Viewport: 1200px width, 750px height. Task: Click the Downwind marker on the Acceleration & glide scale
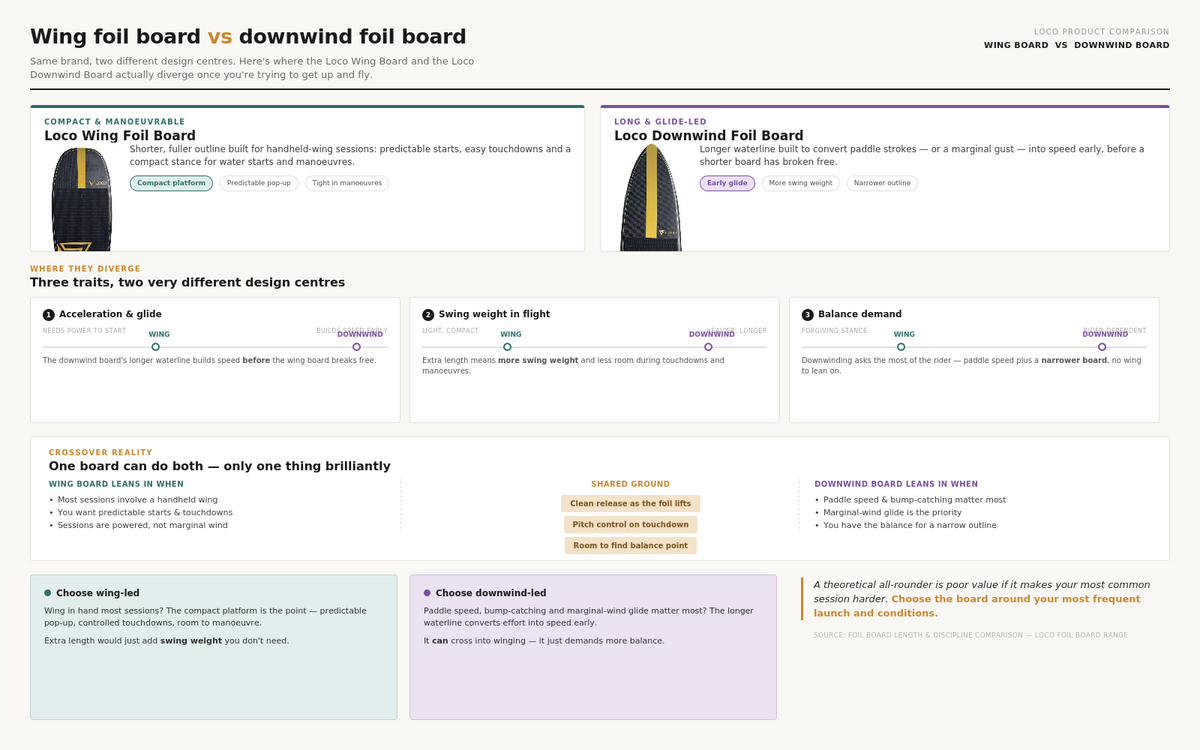click(x=357, y=347)
